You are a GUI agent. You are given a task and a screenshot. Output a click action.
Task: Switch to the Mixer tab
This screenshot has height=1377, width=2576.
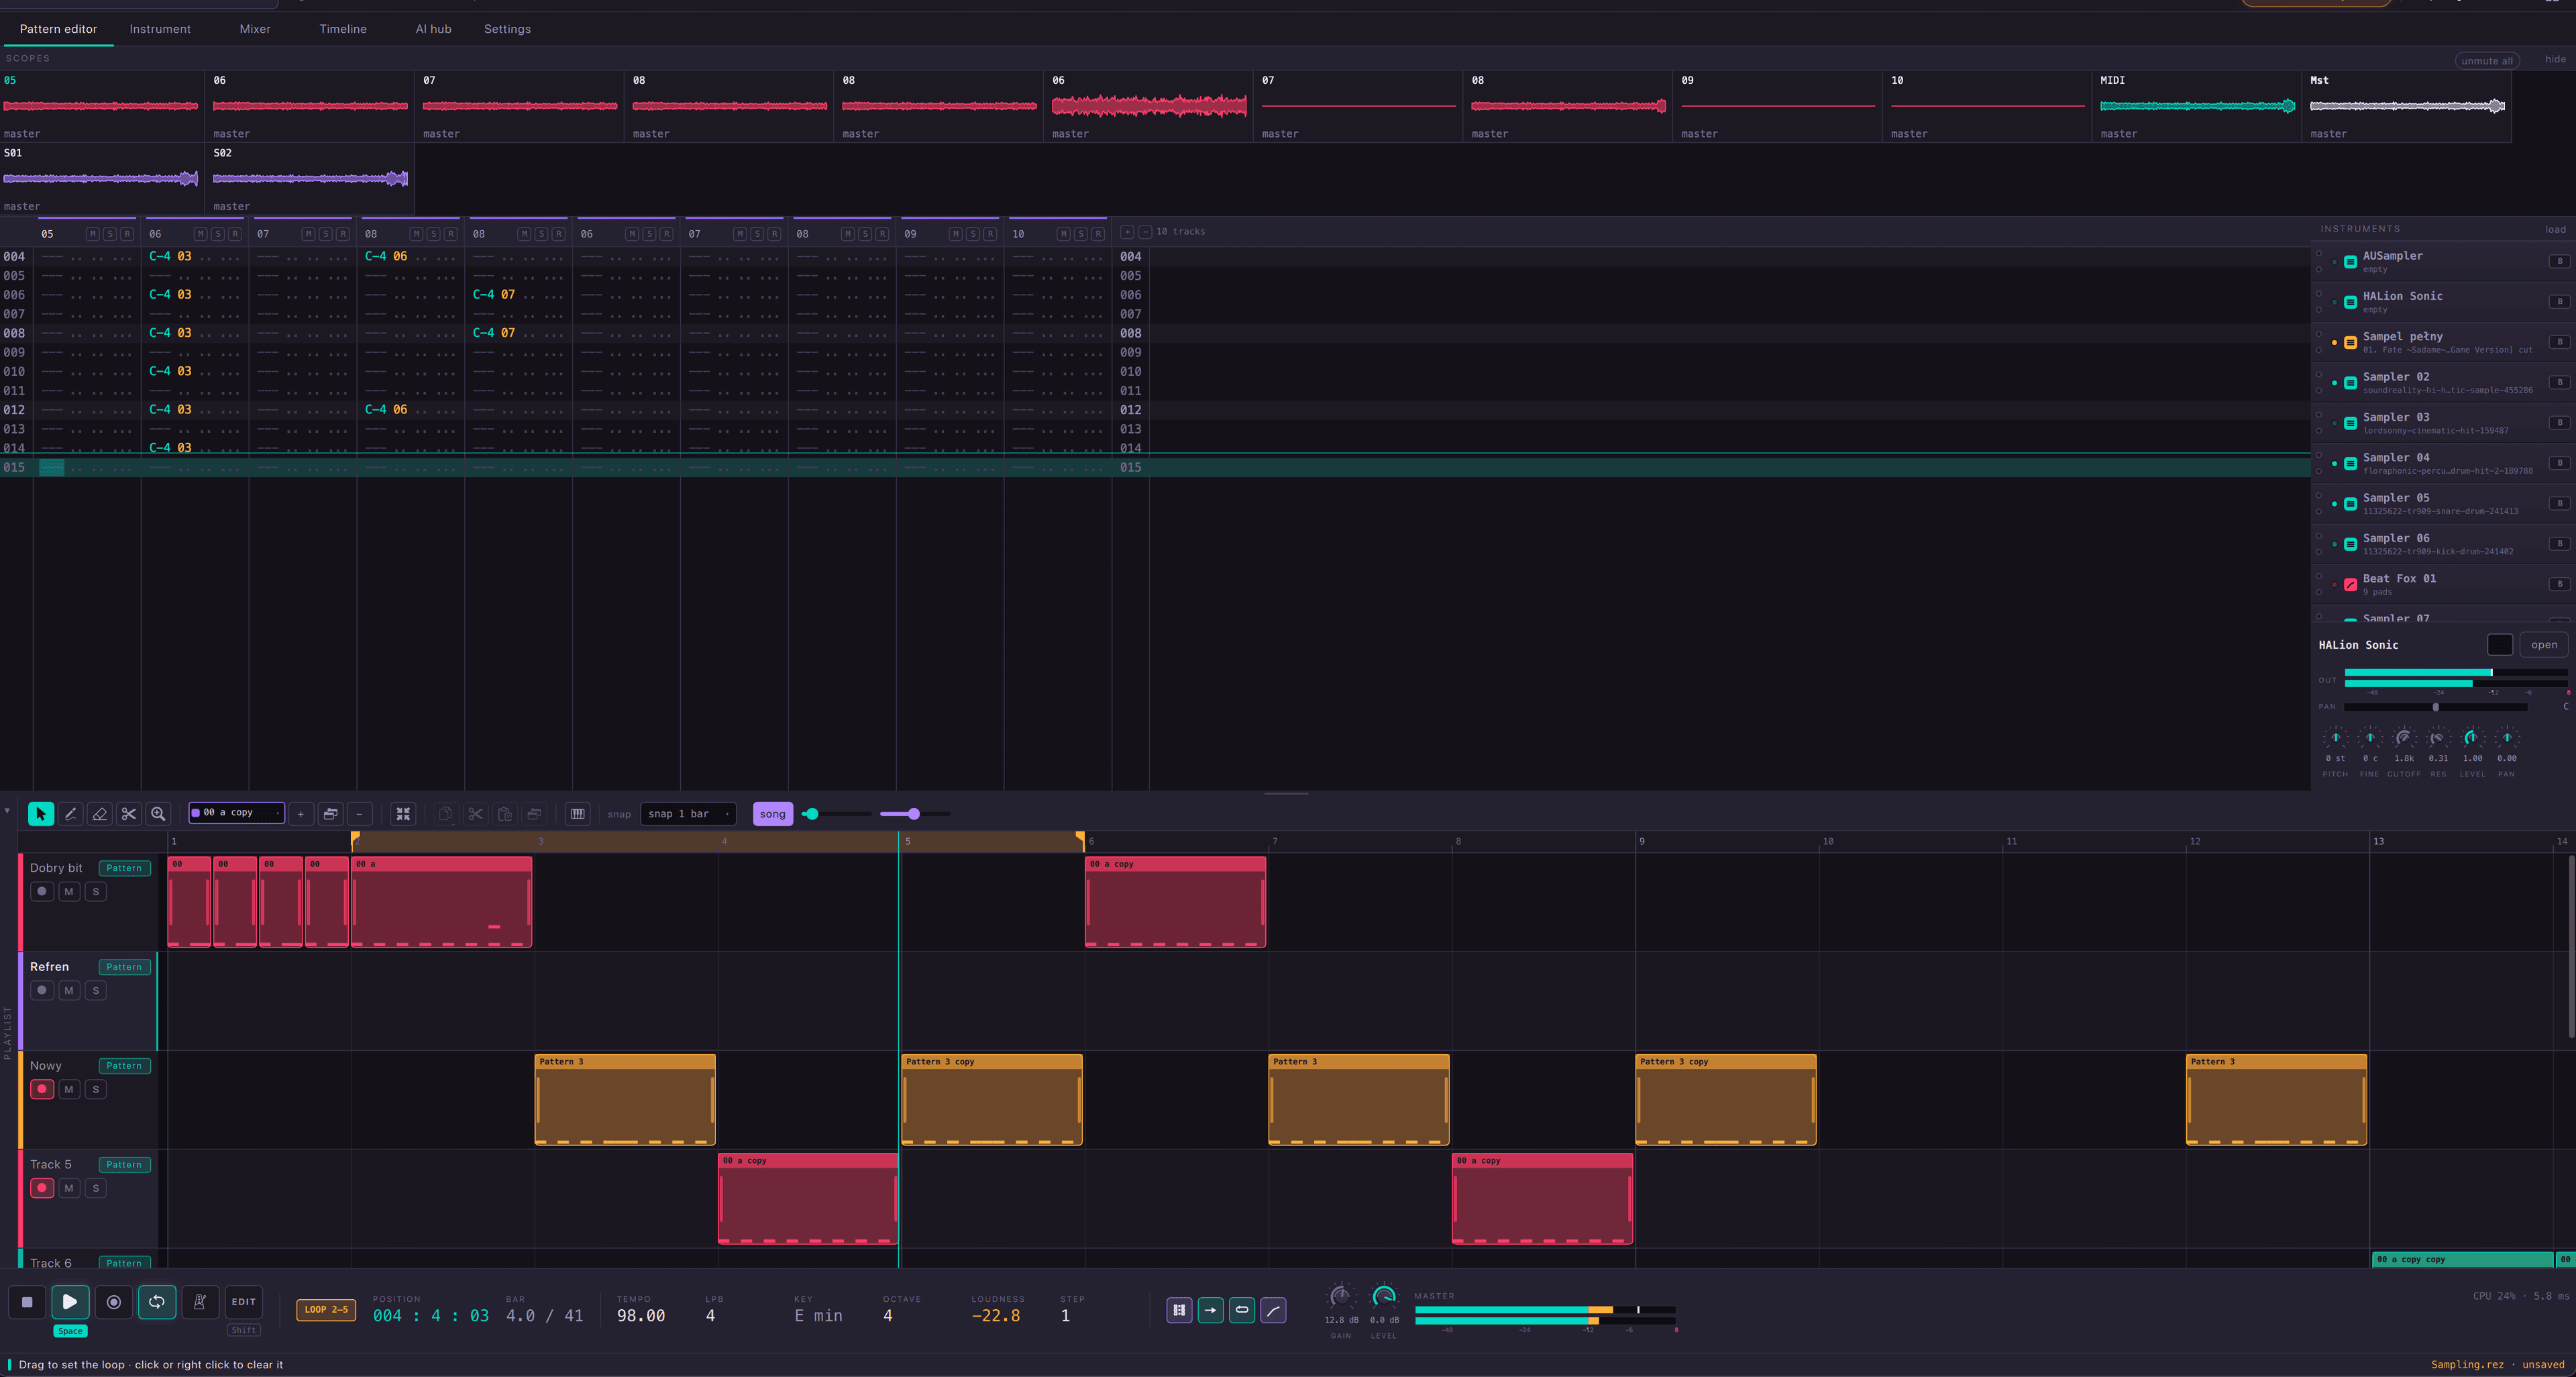point(255,29)
